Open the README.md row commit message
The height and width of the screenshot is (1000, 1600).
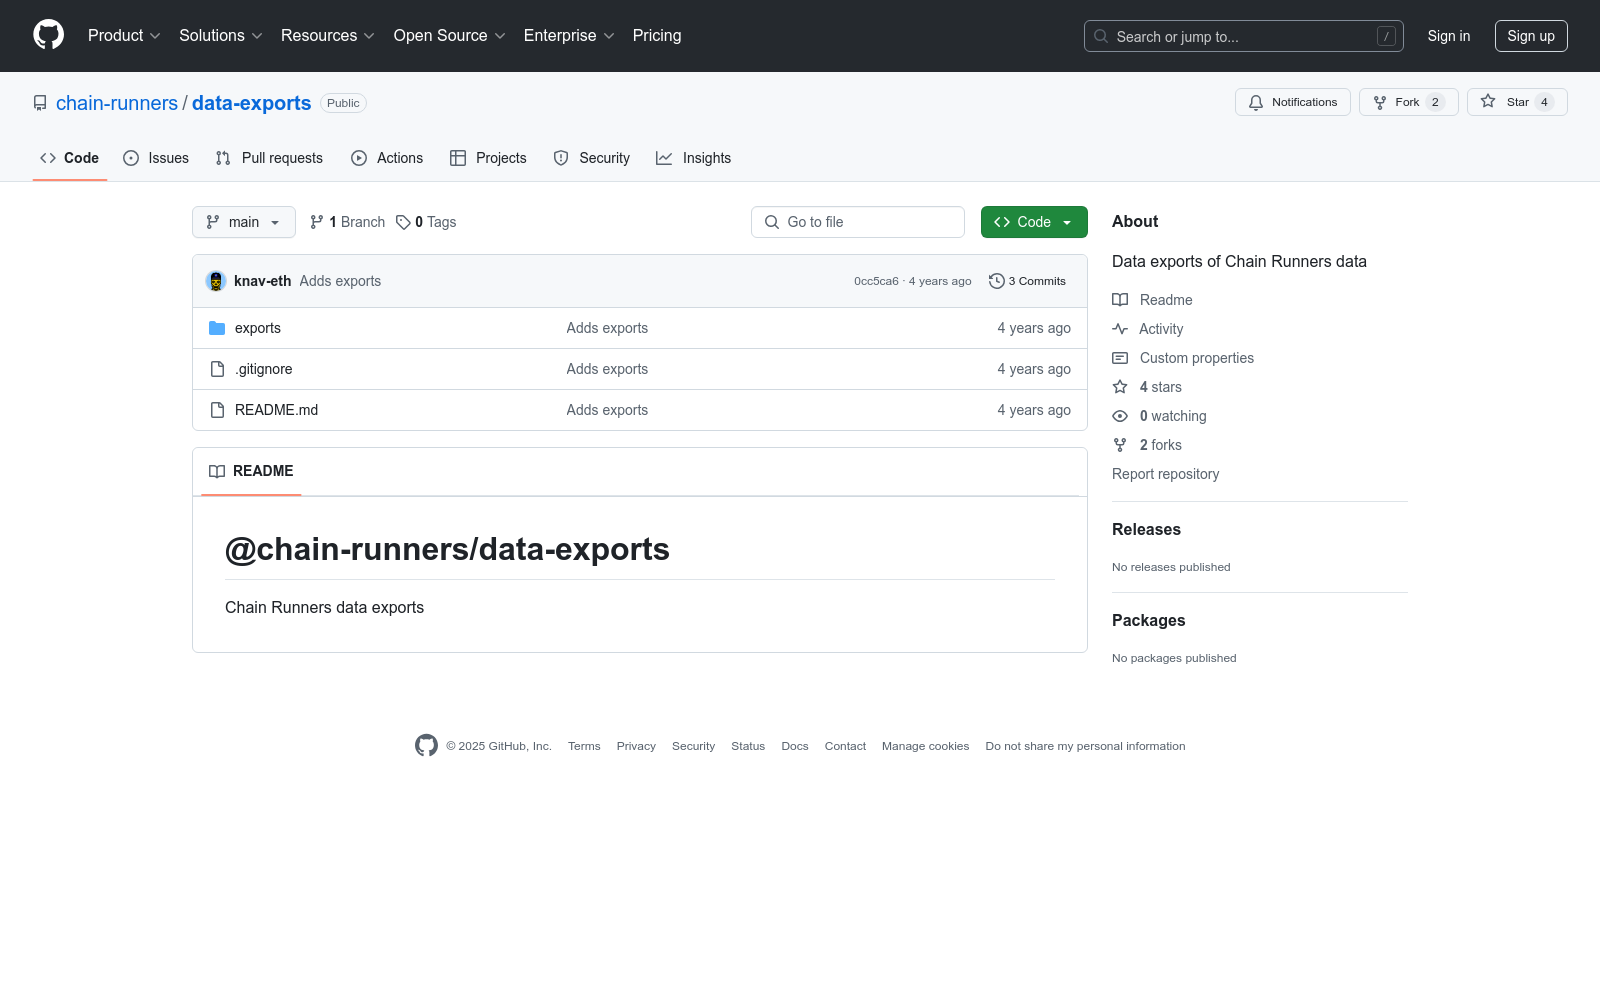607,410
